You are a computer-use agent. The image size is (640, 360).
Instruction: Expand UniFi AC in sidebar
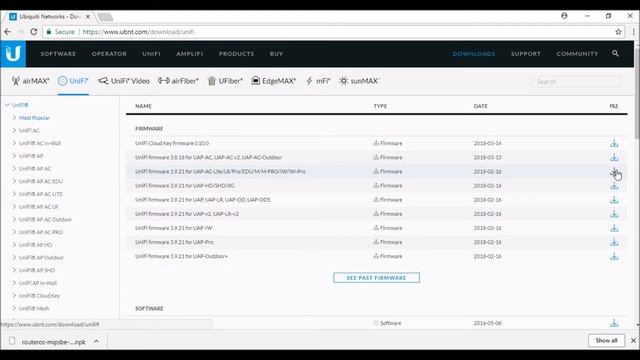[x=14, y=130]
